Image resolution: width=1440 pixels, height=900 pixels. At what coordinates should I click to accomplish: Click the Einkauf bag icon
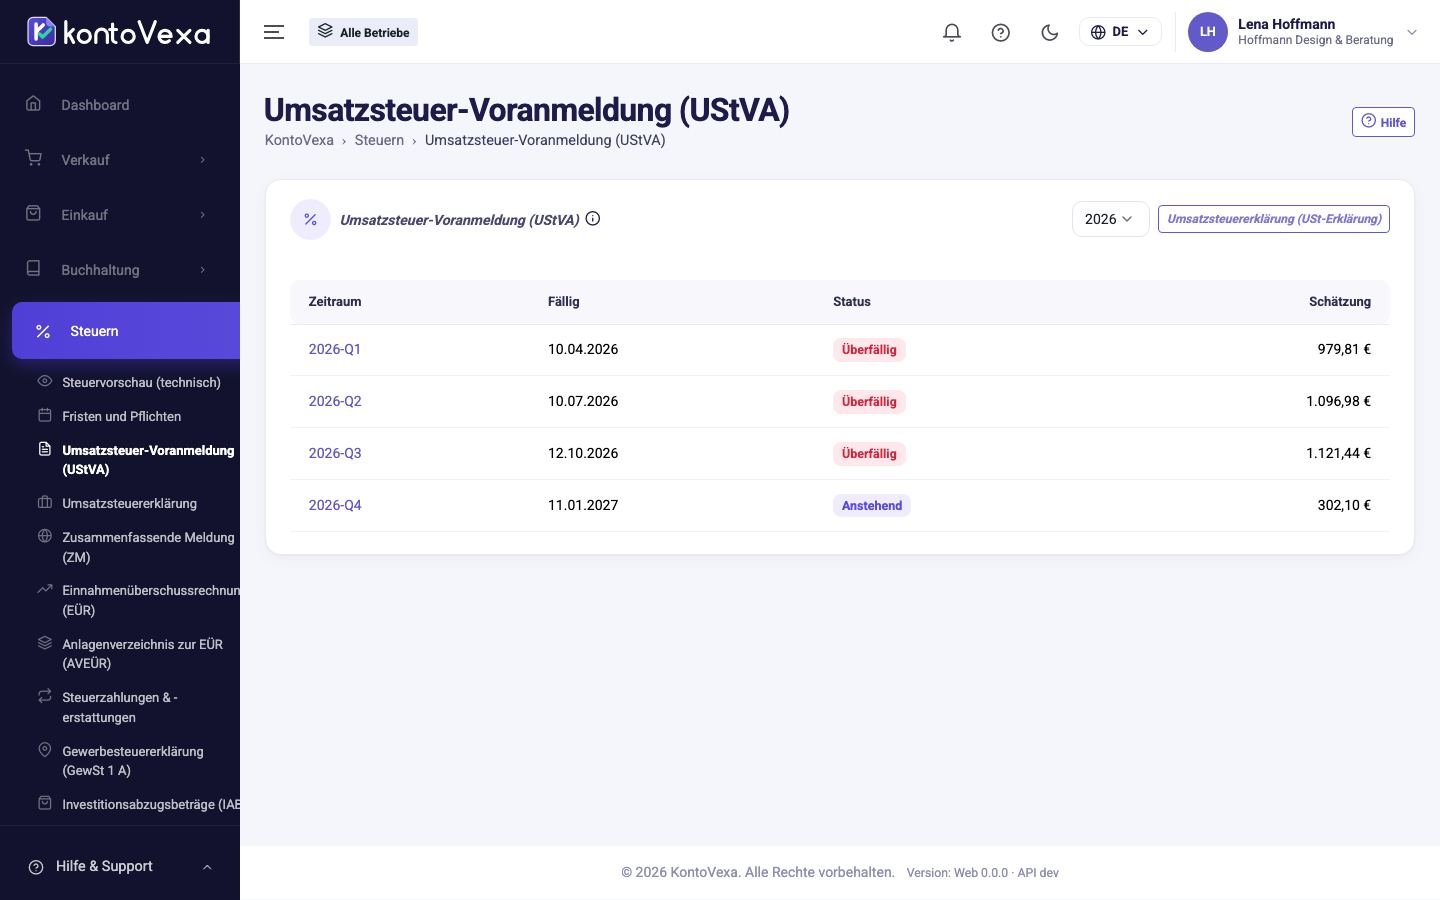[34, 214]
